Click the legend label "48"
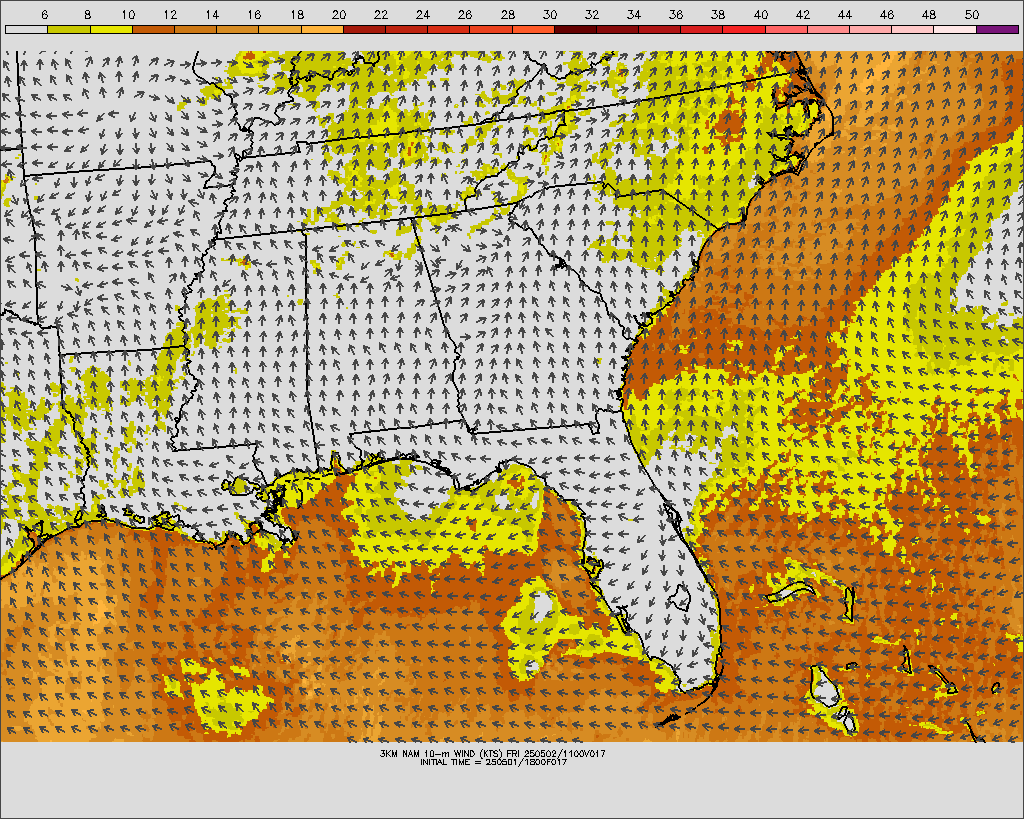This screenshot has width=1024, height=819. [929, 14]
